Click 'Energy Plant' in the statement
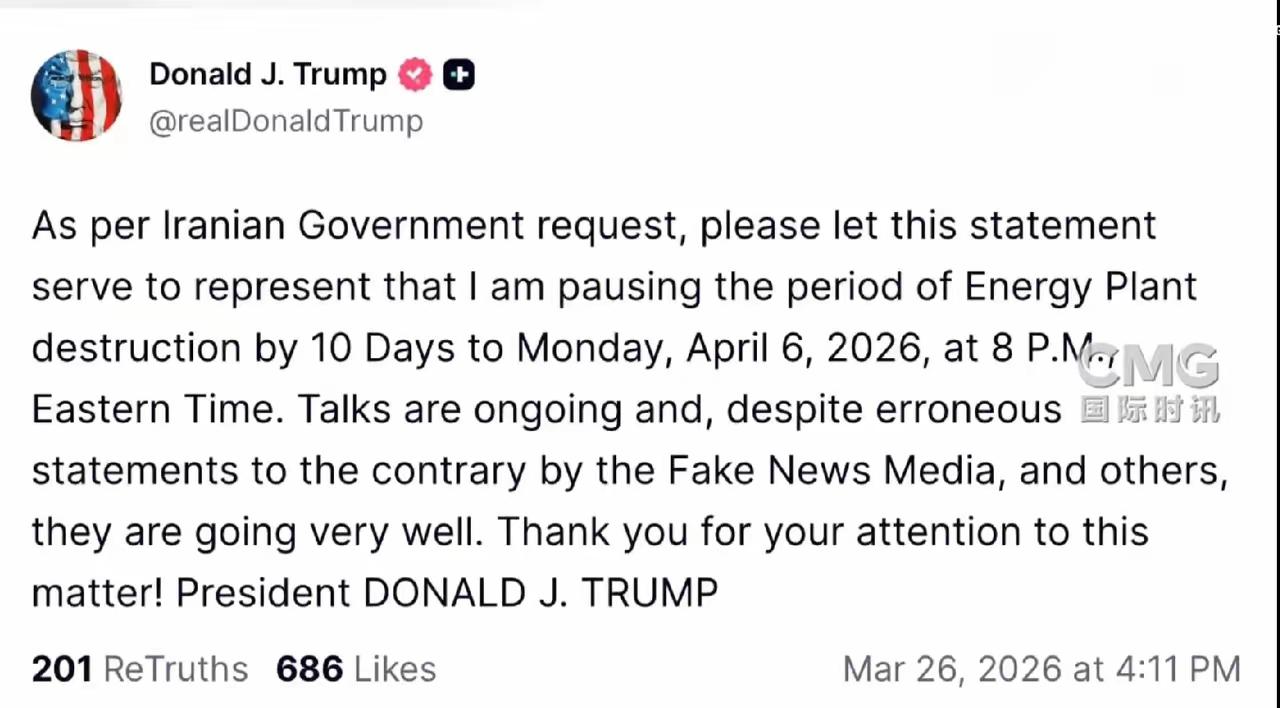This screenshot has width=1280, height=708. (x=1080, y=287)
